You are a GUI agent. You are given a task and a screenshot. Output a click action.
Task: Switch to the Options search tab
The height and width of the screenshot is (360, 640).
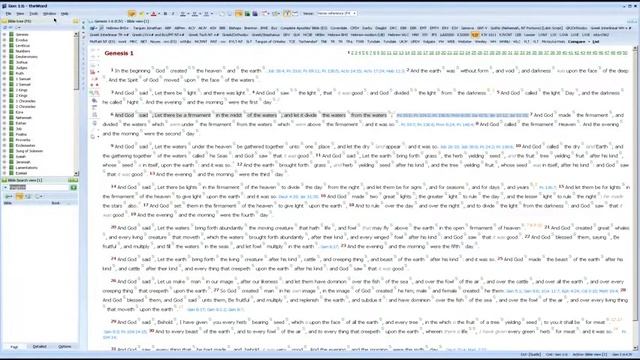click(64, 347)
